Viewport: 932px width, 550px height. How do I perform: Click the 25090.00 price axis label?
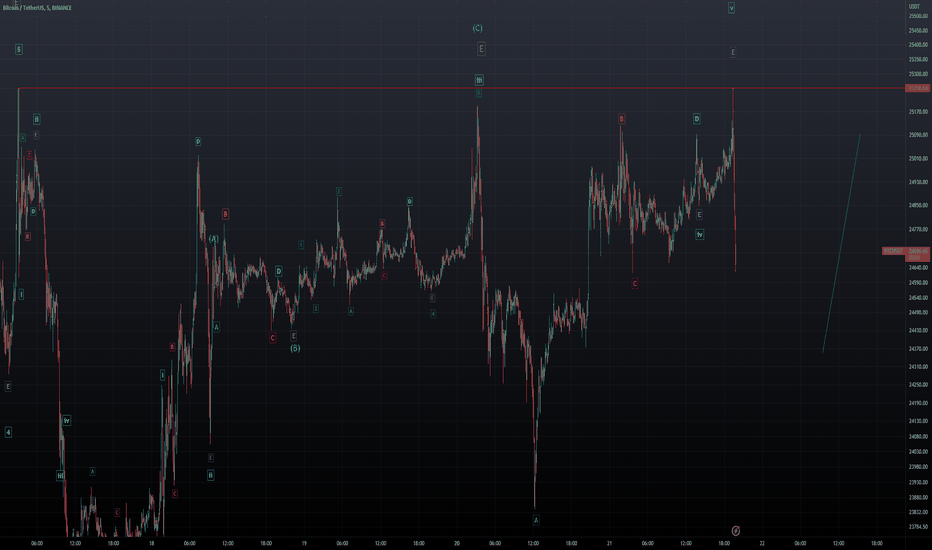918,135
